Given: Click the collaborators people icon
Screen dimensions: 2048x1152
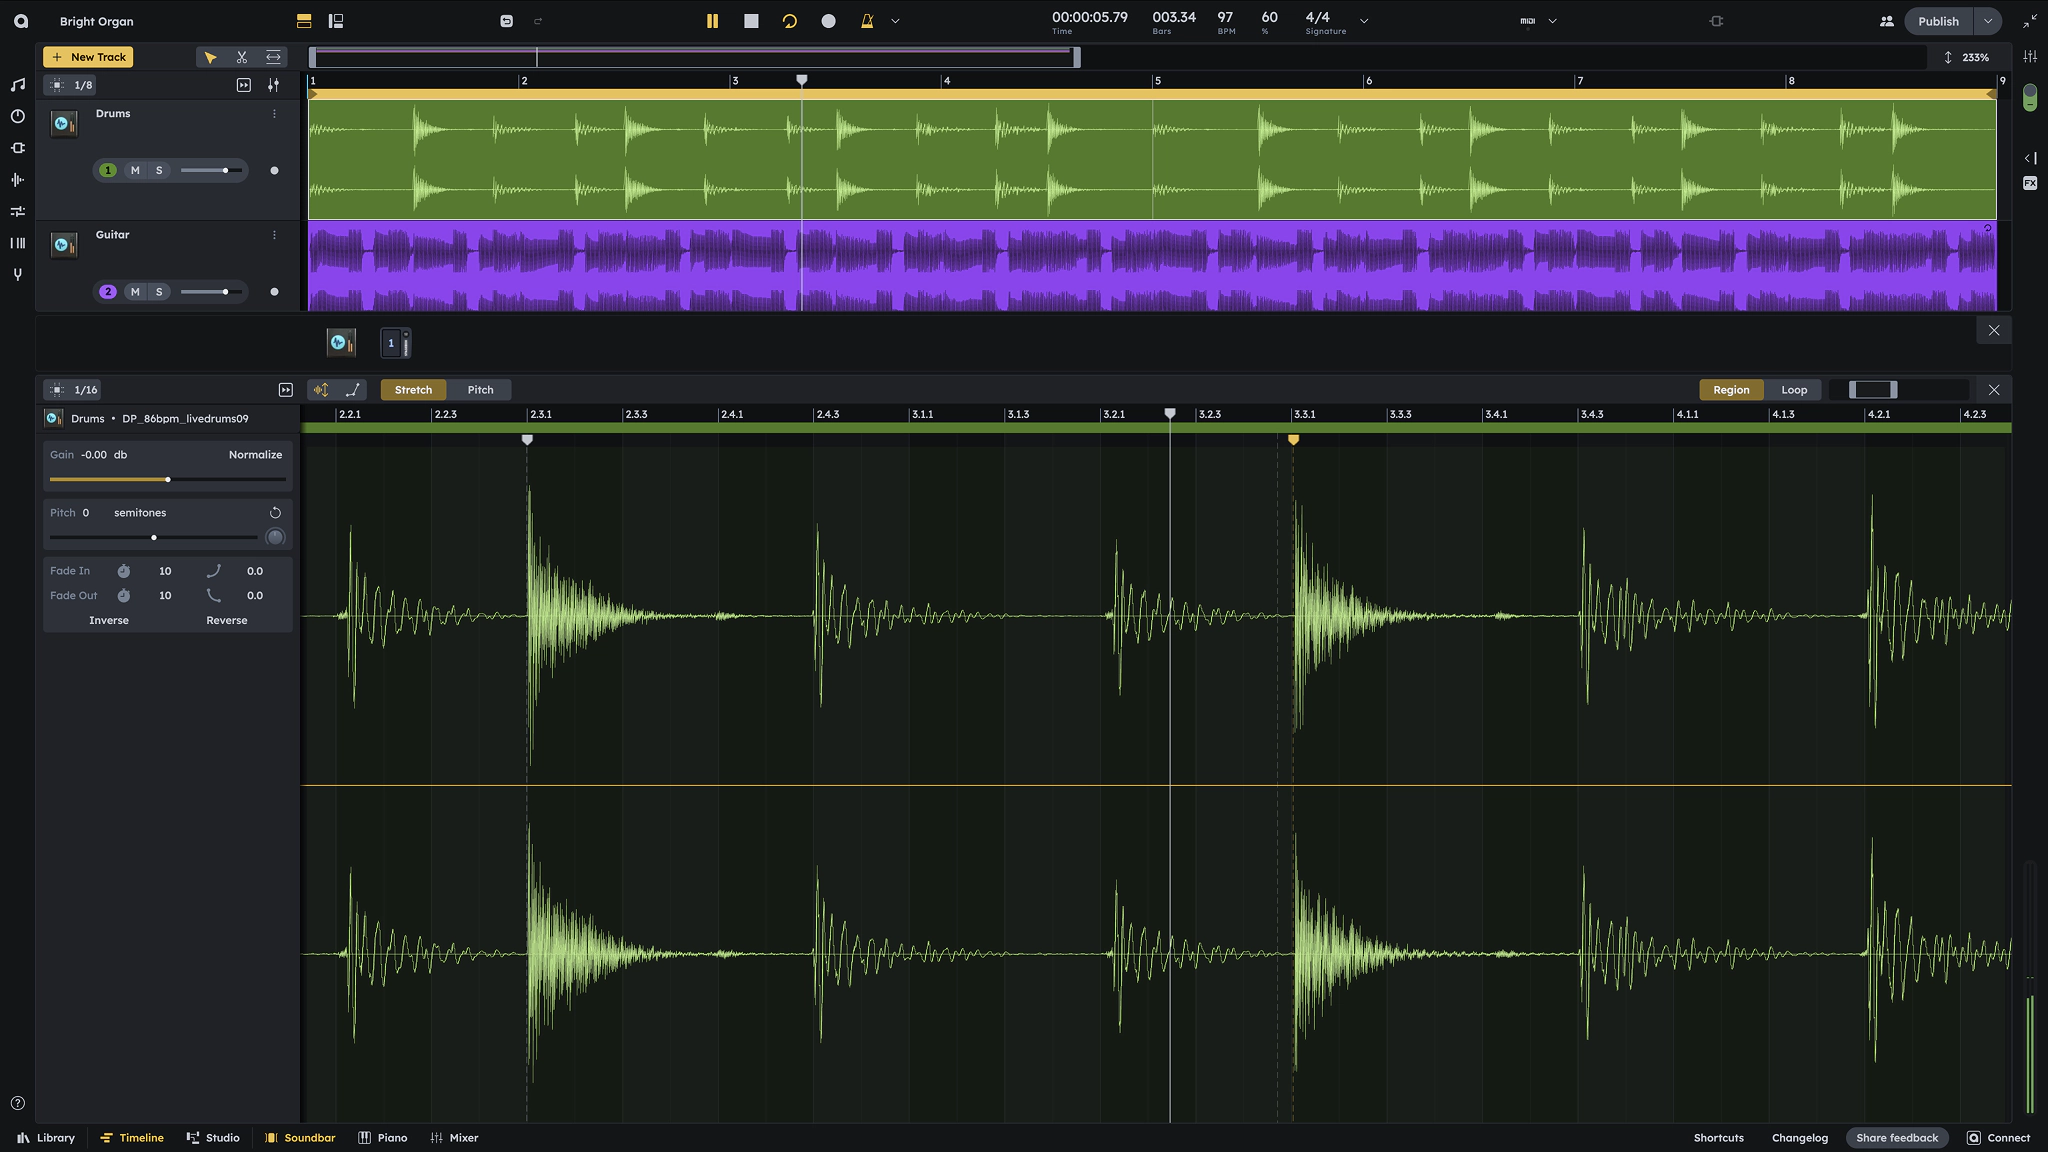Looking at the screenshot, I should tap(1886, 21).
